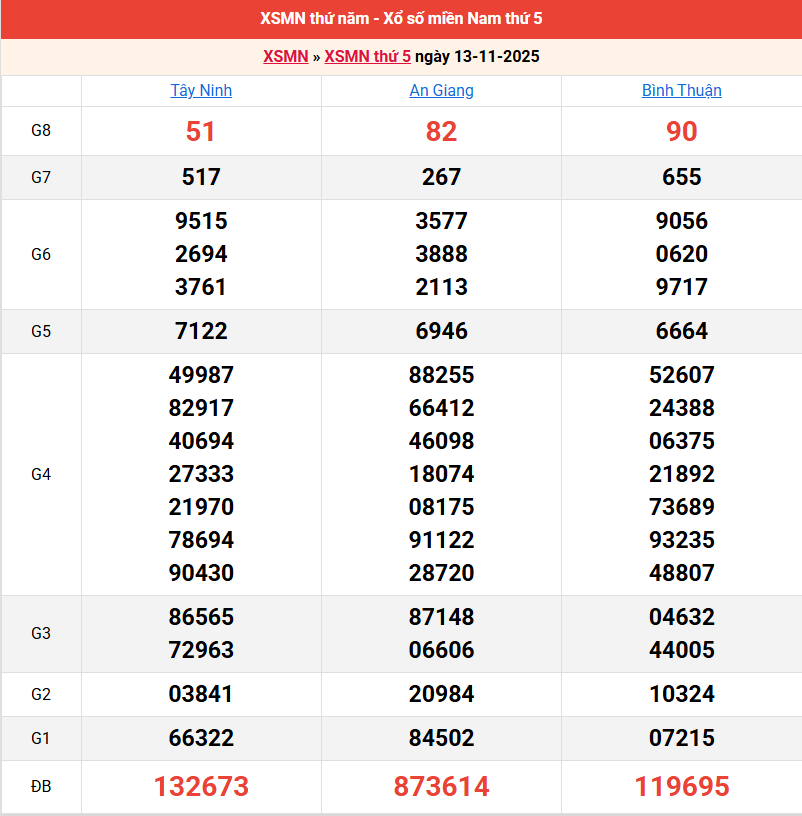Viewport: 802px width, 816px height.
Task: Click the G8 row label
Action: point(41,130)
